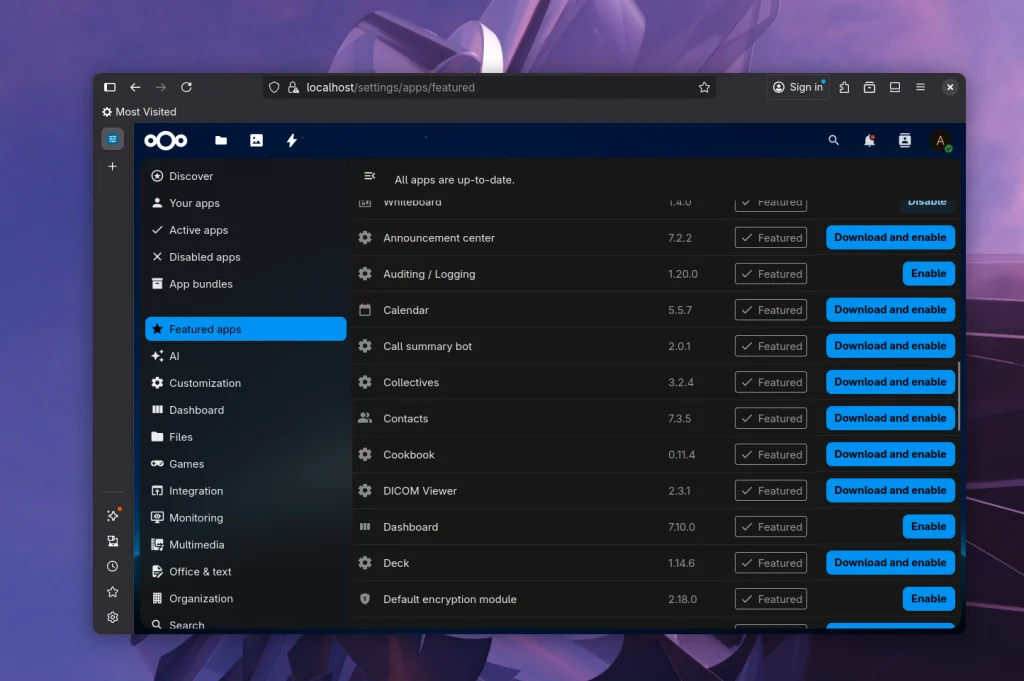Reload the page in browser

[x=186, y=87]
